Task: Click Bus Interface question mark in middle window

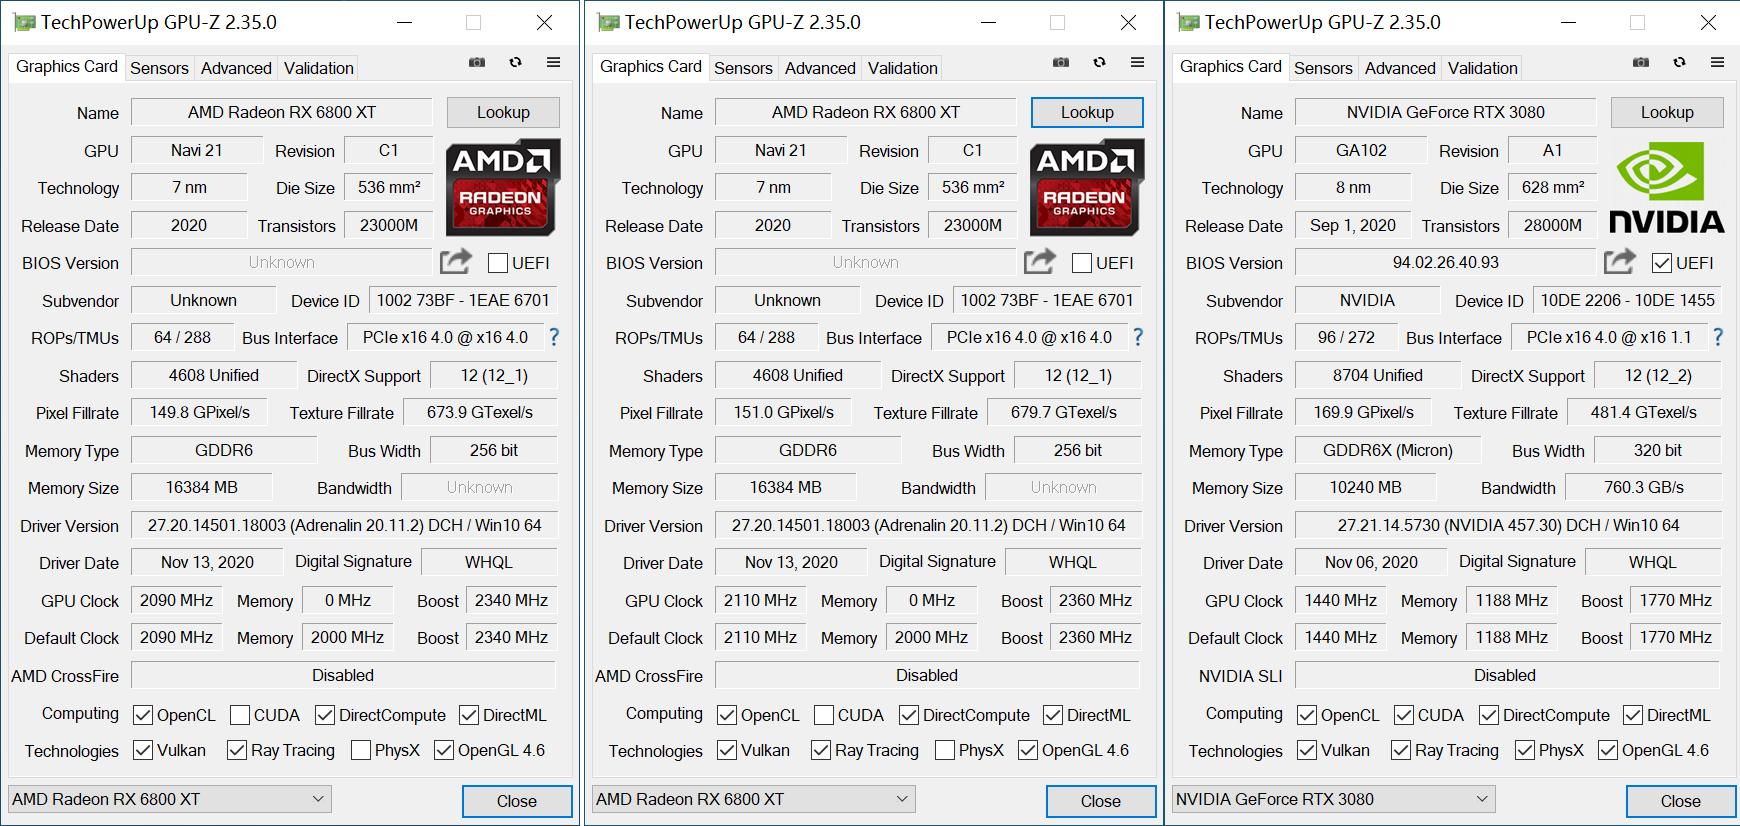Action: point(1138,337)
